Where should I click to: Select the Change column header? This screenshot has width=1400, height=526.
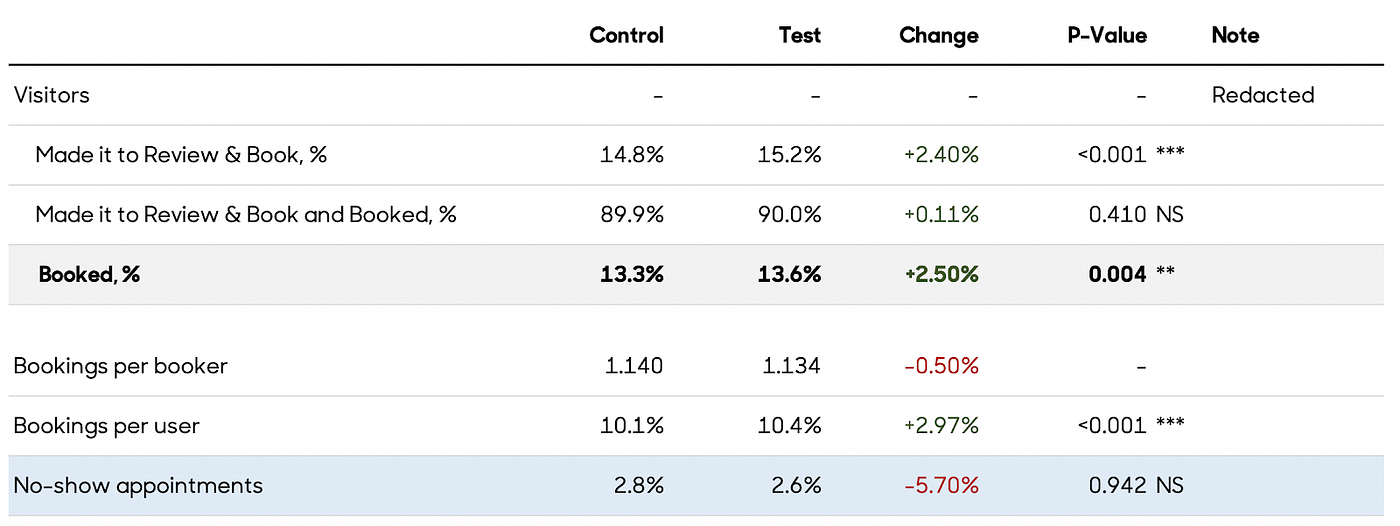pos(938,36)
